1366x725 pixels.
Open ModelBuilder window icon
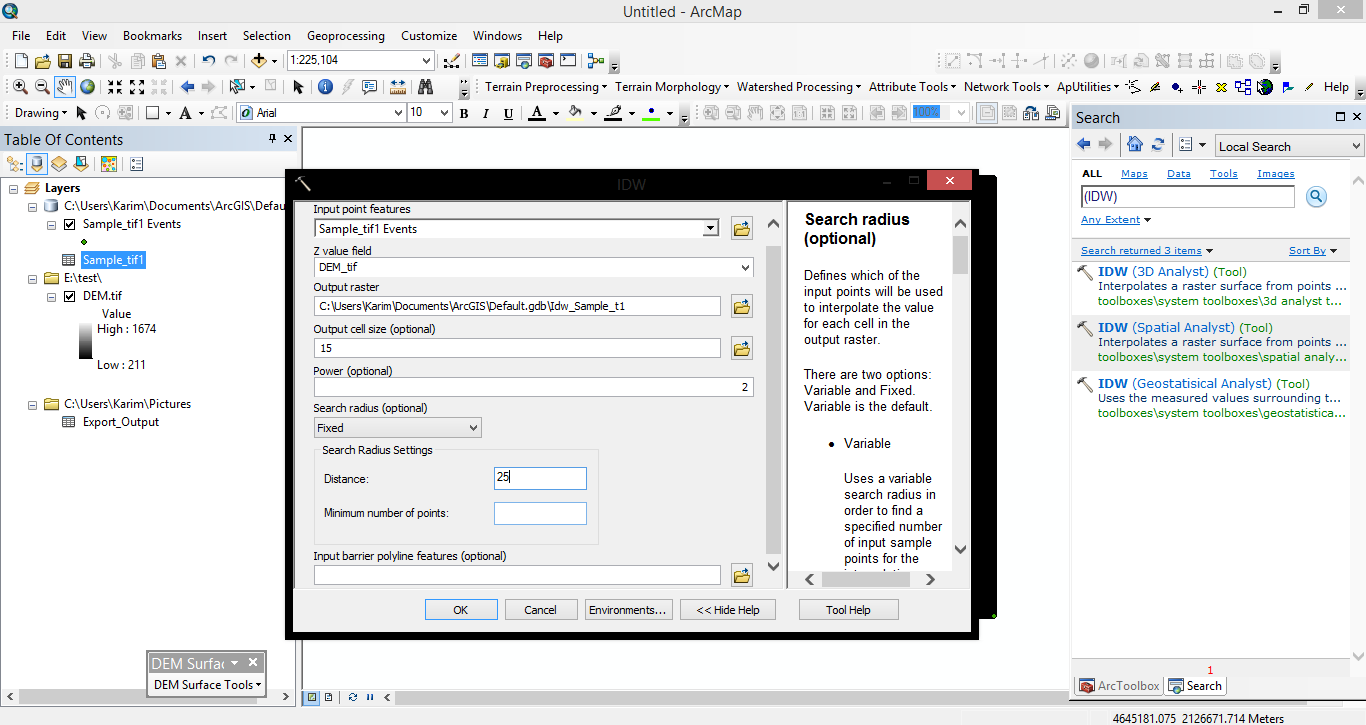click(x=595, y=61)
